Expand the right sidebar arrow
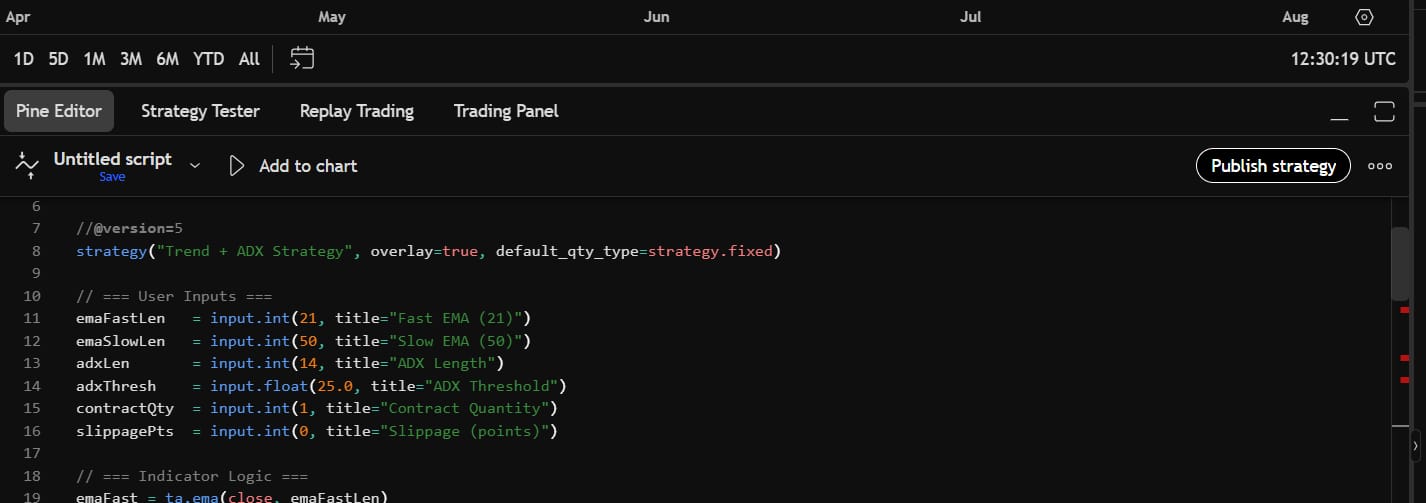Viewport: 1426px width, 503px height. tap(1416, 444)
